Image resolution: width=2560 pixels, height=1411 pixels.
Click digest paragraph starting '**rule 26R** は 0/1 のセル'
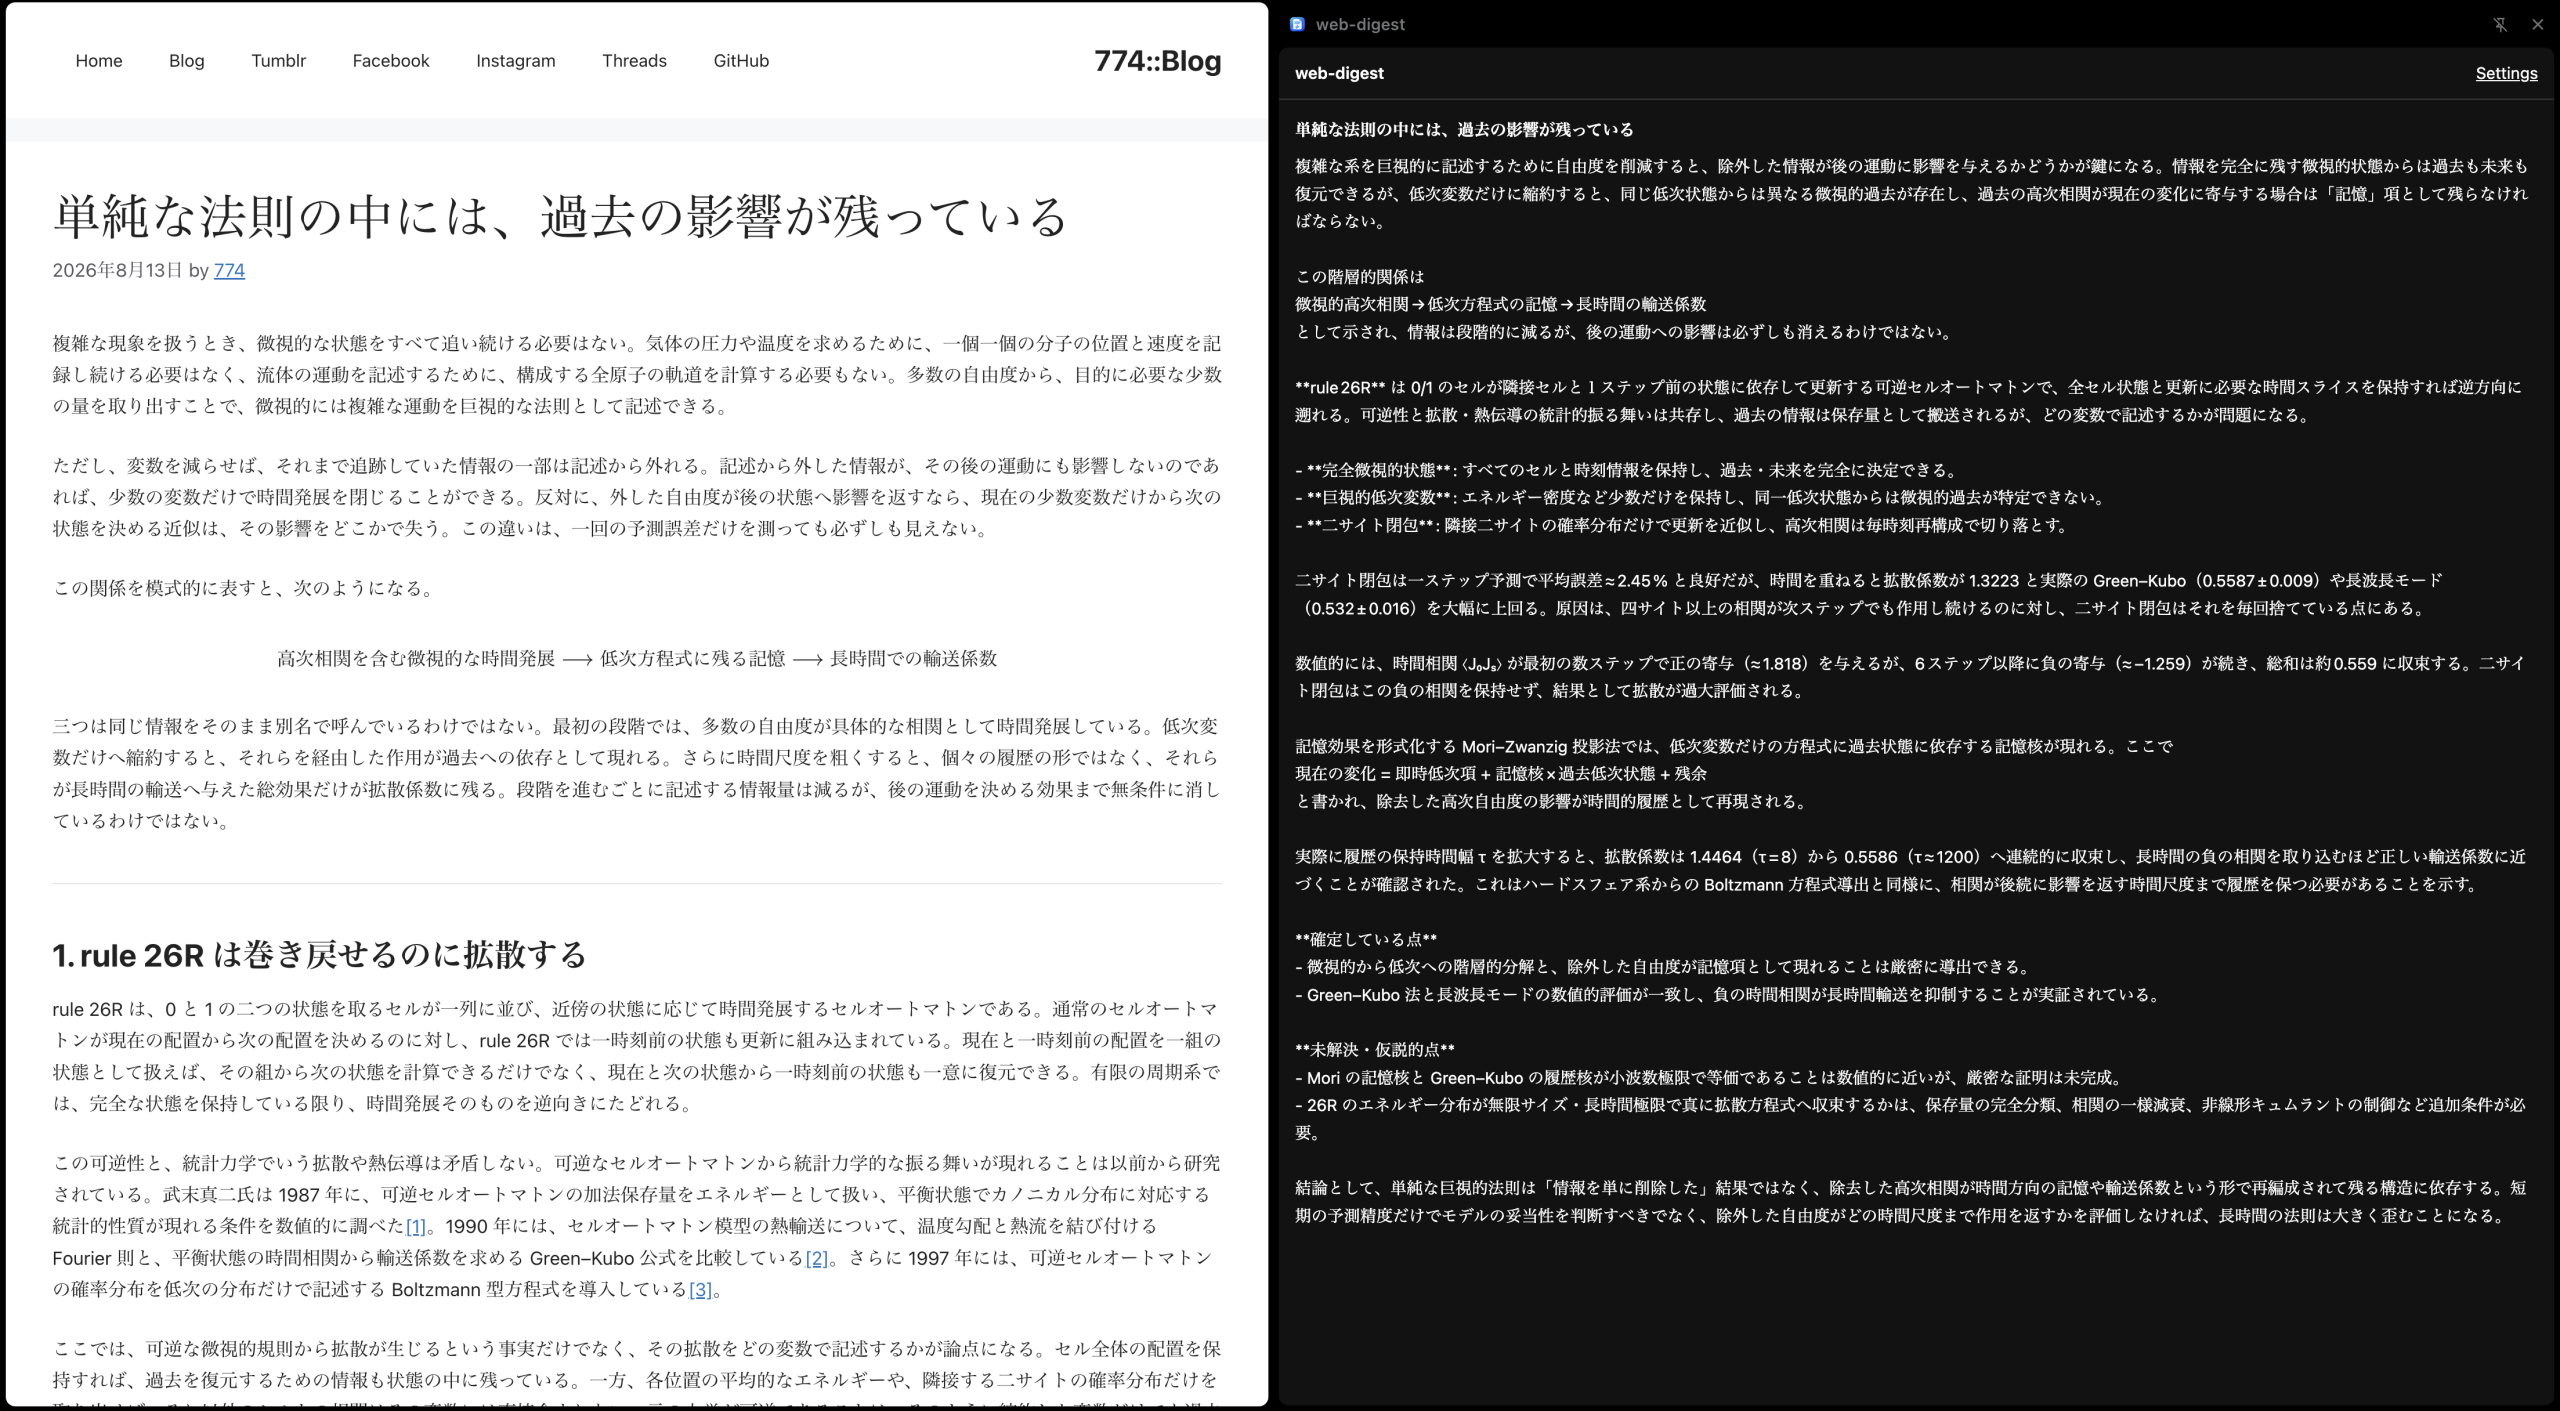(x=1908, y=401)
